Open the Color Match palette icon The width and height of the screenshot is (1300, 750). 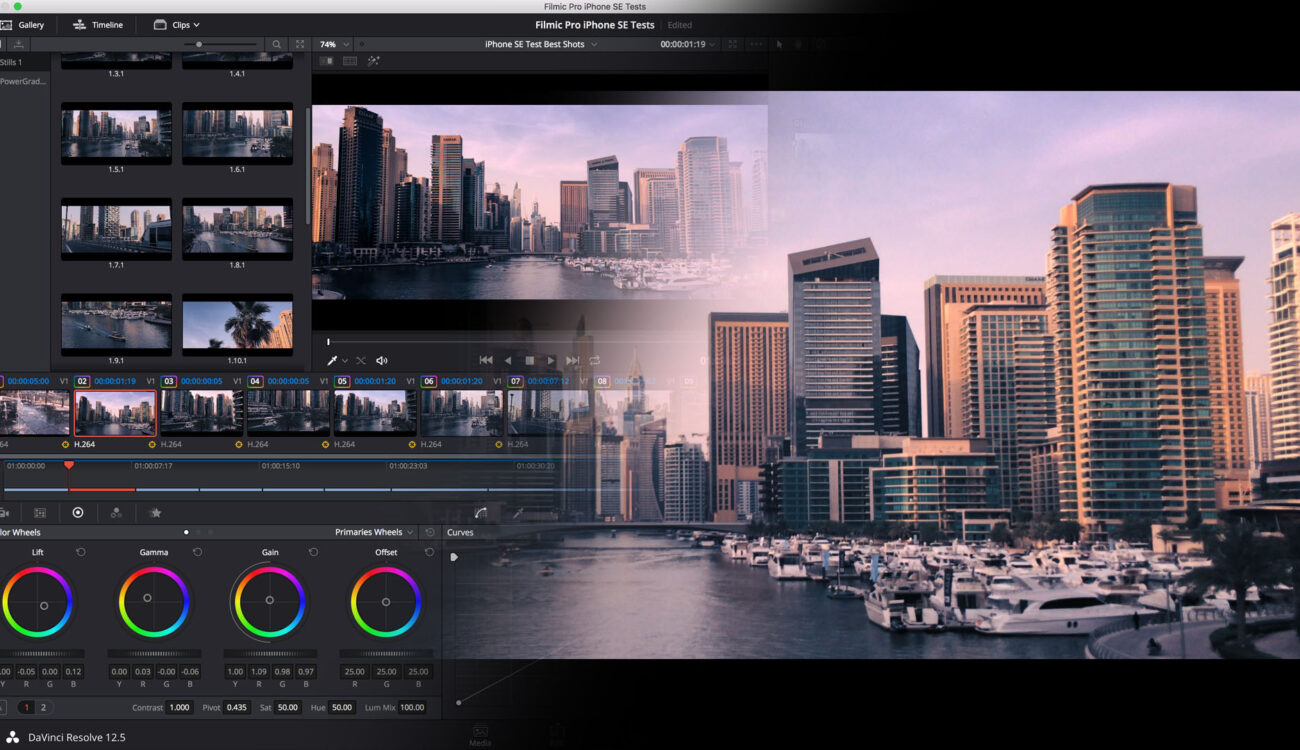[x=40, y=513]
